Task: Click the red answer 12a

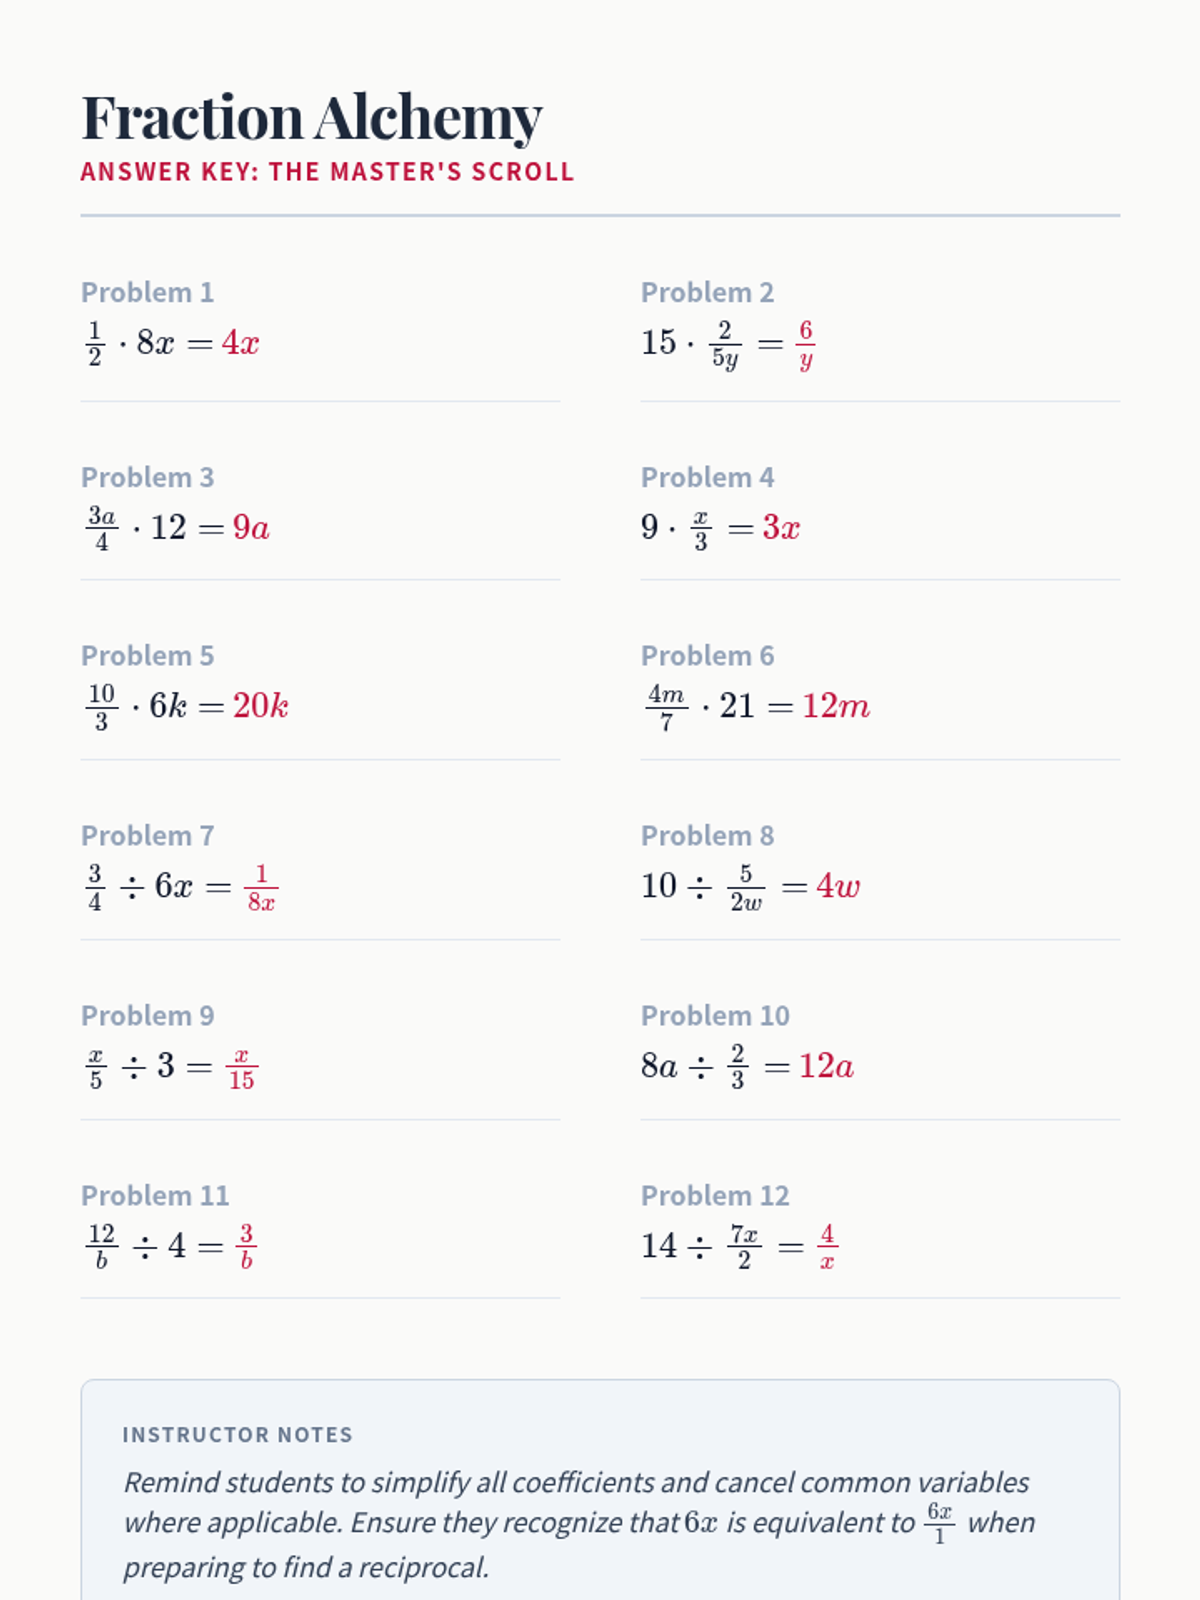Action: (826, 1066)
